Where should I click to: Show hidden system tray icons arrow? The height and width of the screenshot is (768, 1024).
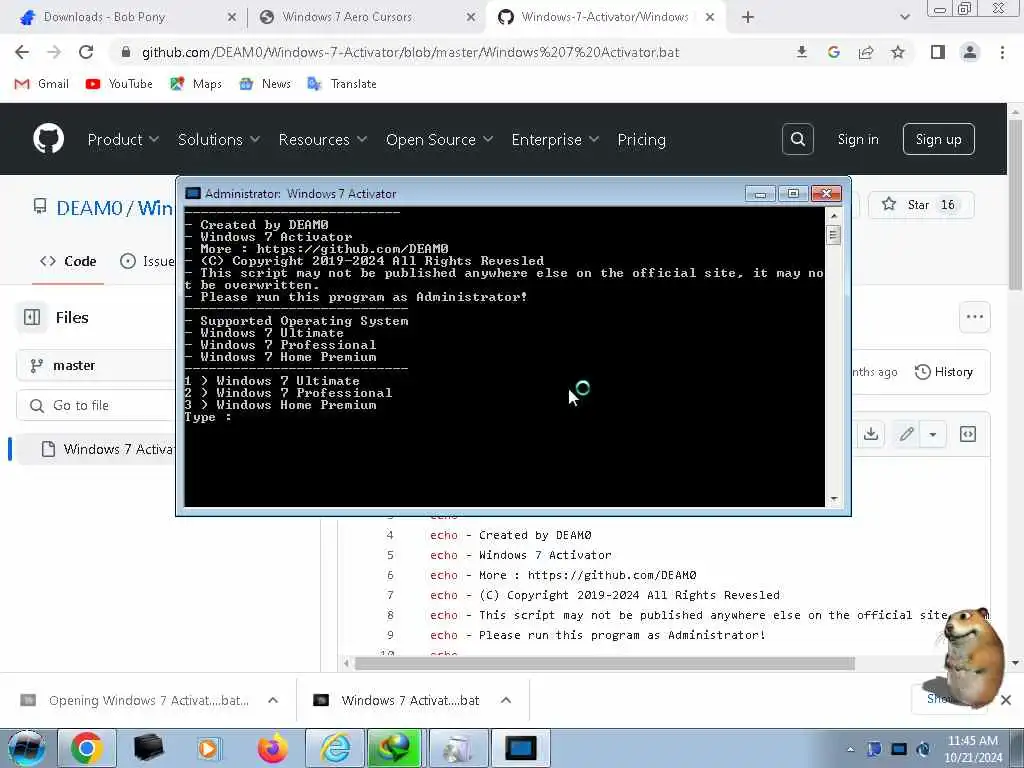point(850,749)
